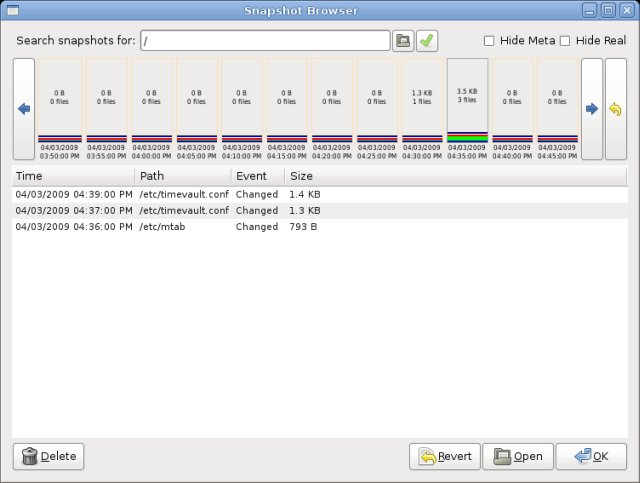Screen dimensions: 640x483
Task: Select the 04:20:00 PM snapshot column
Action: [x=332, y=109]
